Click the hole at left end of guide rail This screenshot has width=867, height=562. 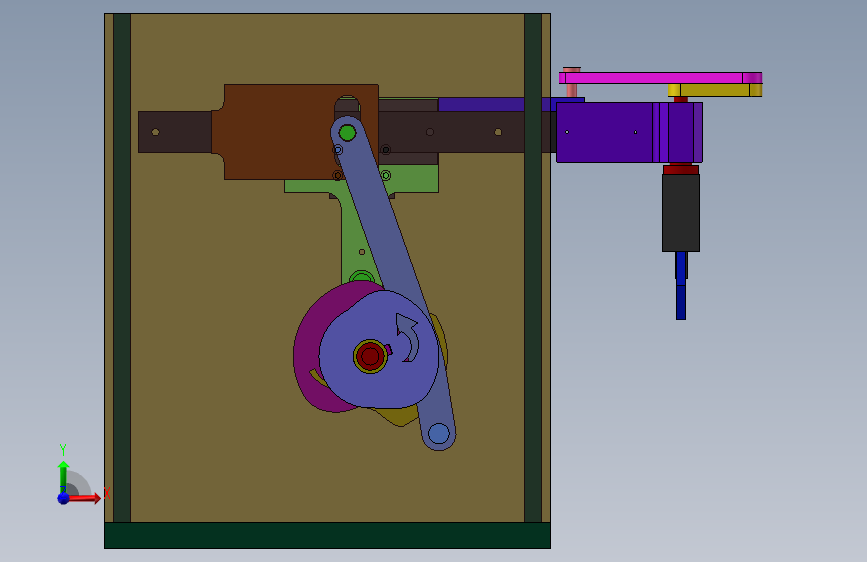tap(155, 132)
